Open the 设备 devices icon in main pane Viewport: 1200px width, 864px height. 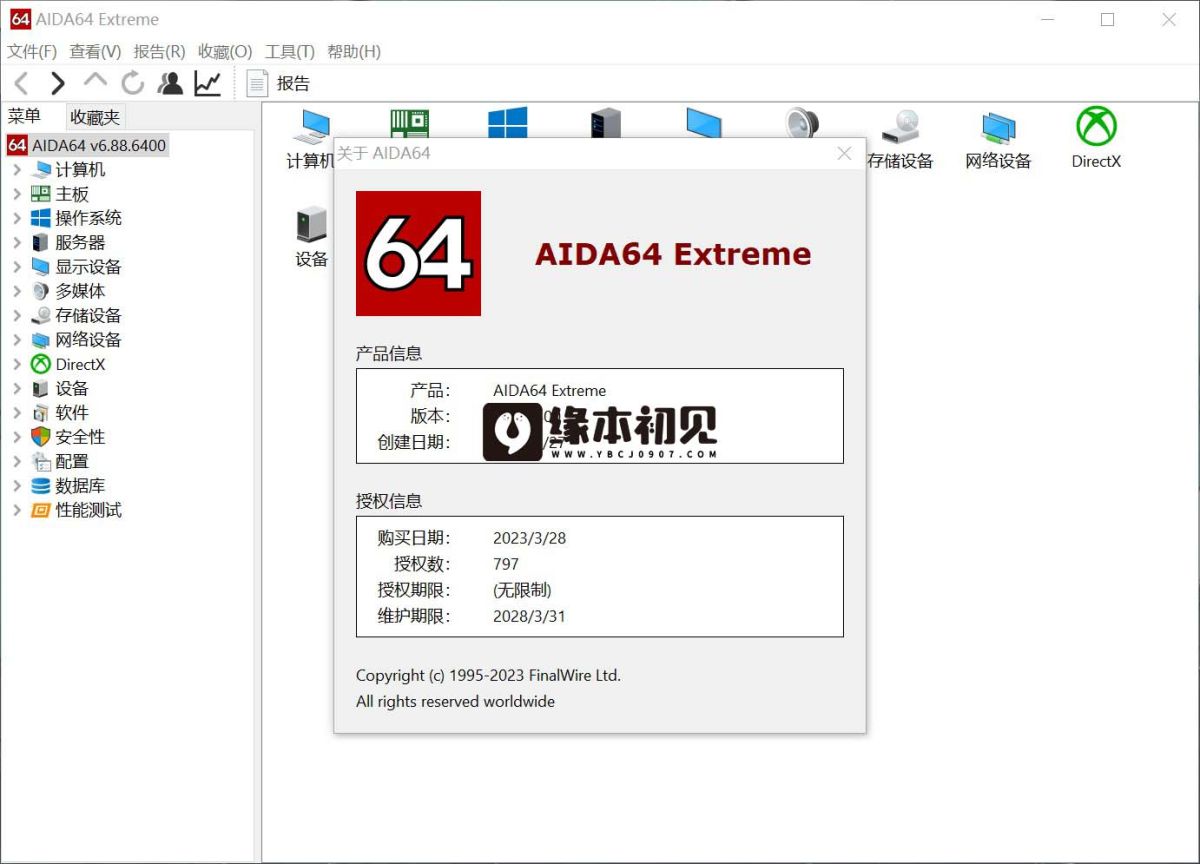pos(311,237)
